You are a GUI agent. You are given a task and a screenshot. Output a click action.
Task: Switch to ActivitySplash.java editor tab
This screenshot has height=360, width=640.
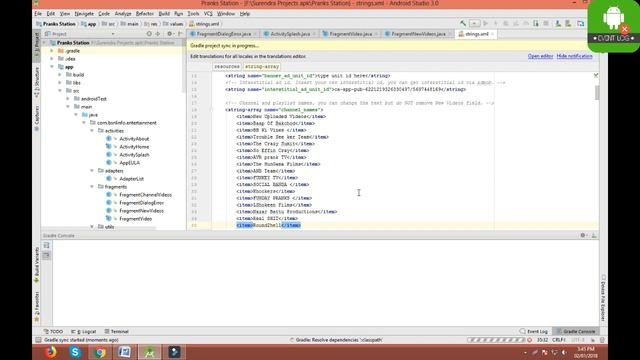tap(290, 34)
